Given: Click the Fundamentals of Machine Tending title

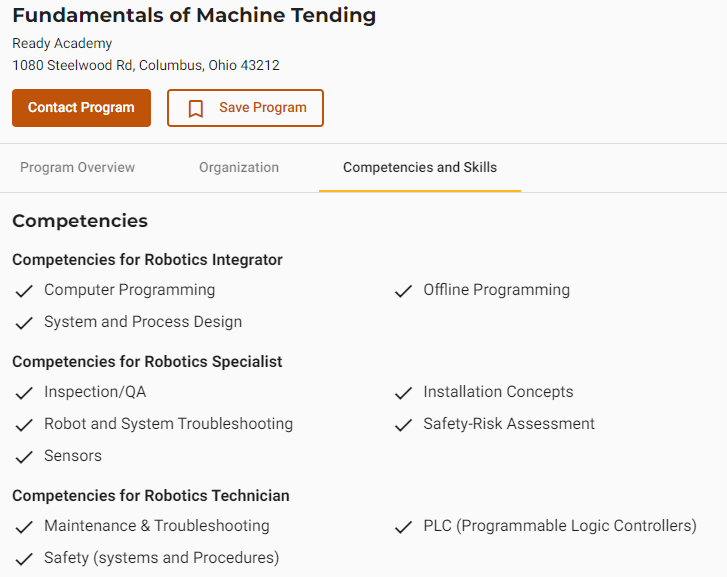Looking at the screenshot, I should pyautogui.click(x=194, y=15).
